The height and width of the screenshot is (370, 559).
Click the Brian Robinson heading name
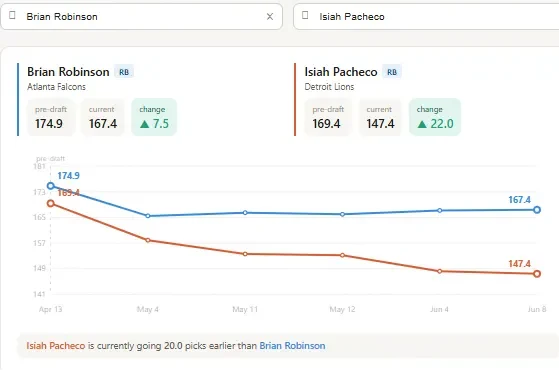[x=68, y=72]
